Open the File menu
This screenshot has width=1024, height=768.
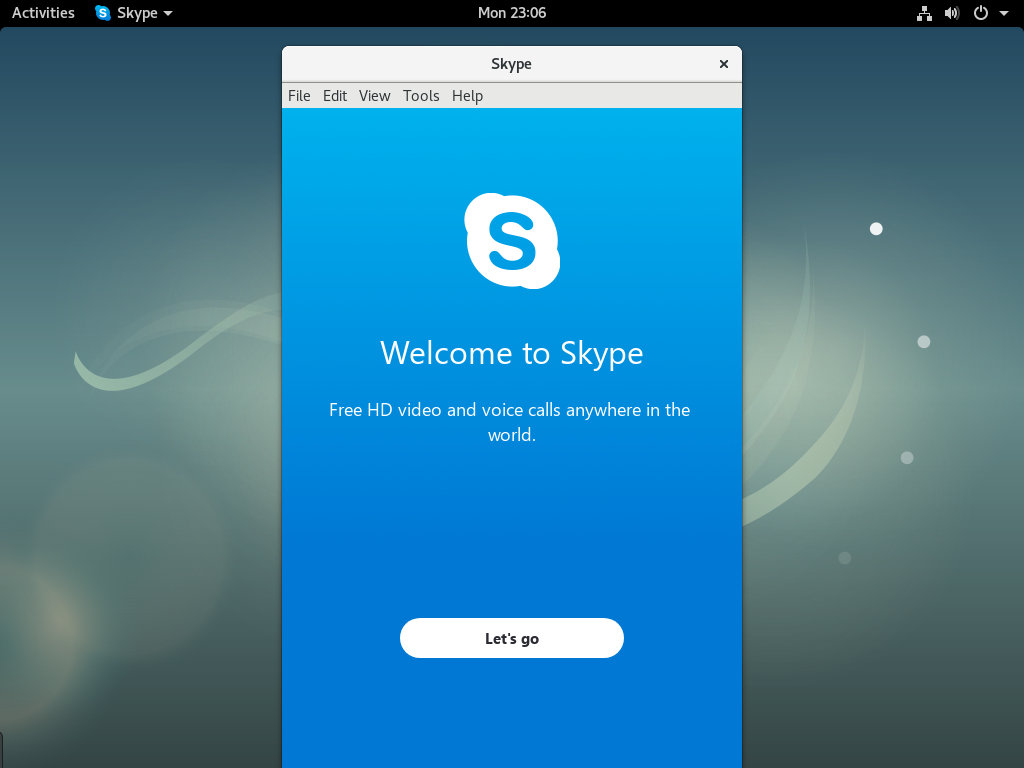(x=299, y=96)
